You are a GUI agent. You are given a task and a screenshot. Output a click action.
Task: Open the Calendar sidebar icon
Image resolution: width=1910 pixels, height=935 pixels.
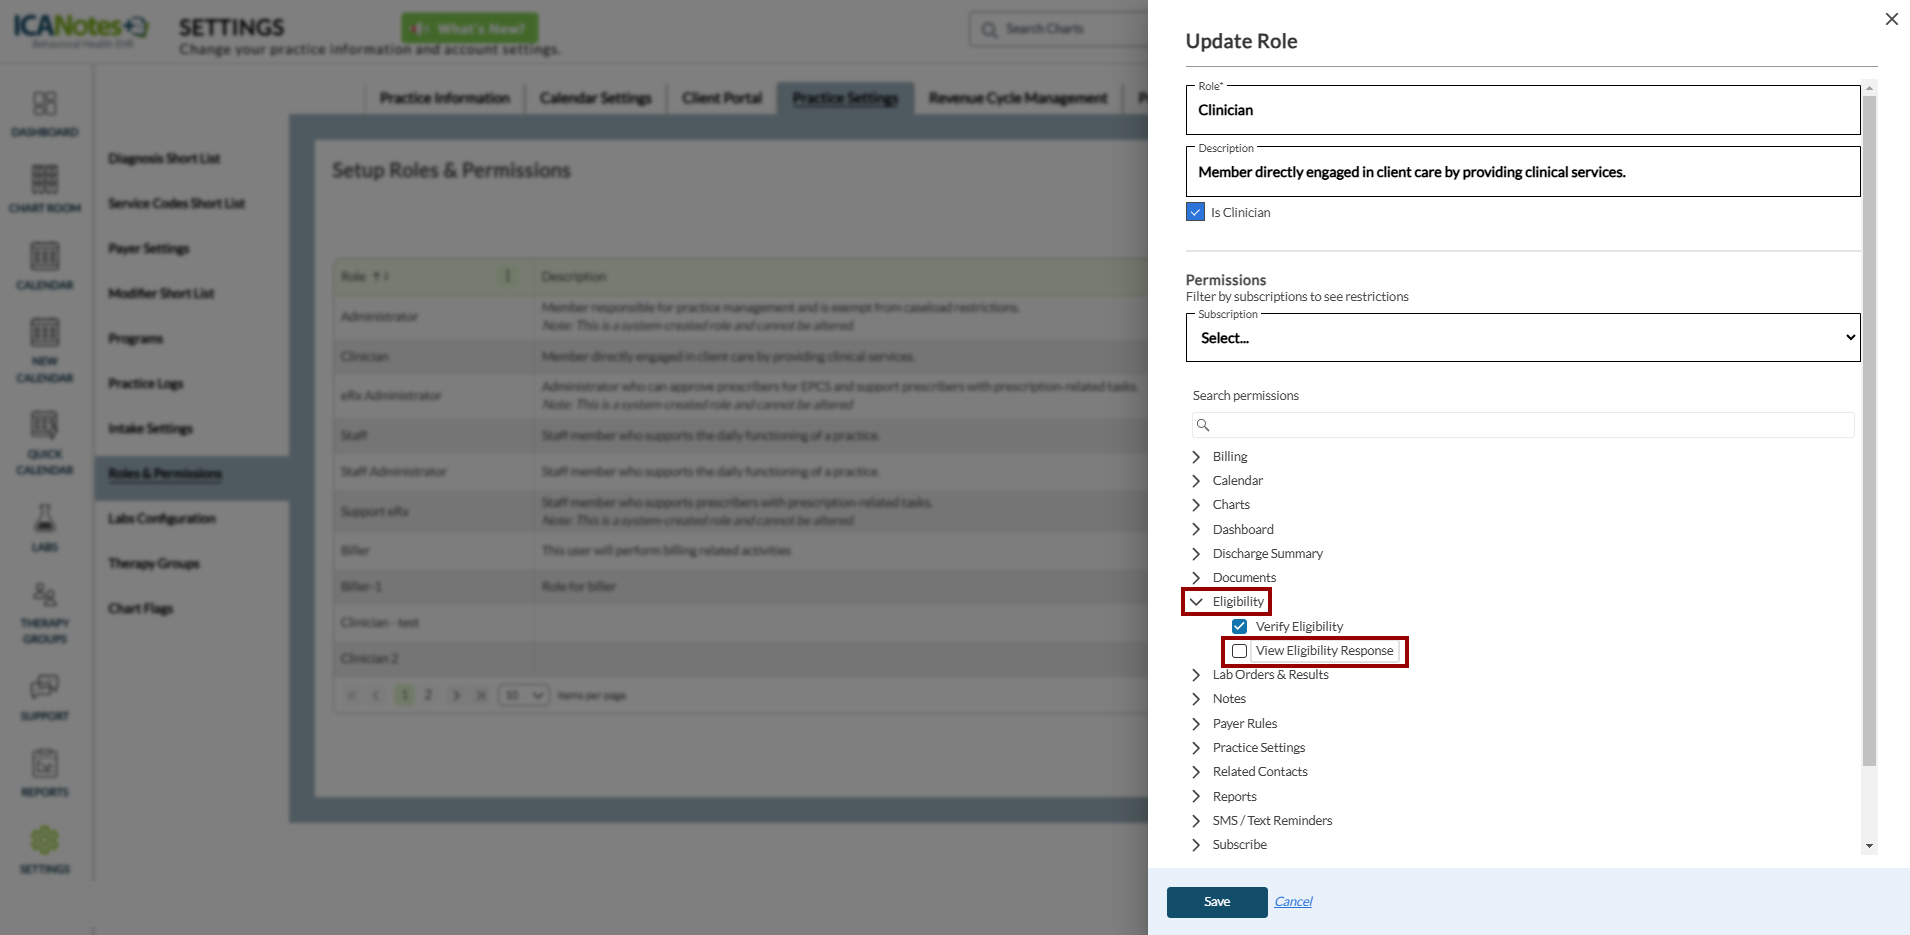(x=45, y=257)
